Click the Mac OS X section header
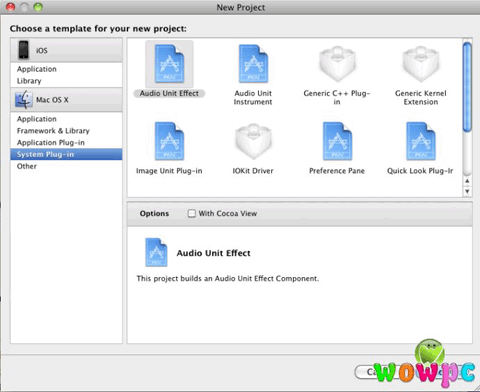Viewport: 480px width, 392px height. click(x=66, y=100)
